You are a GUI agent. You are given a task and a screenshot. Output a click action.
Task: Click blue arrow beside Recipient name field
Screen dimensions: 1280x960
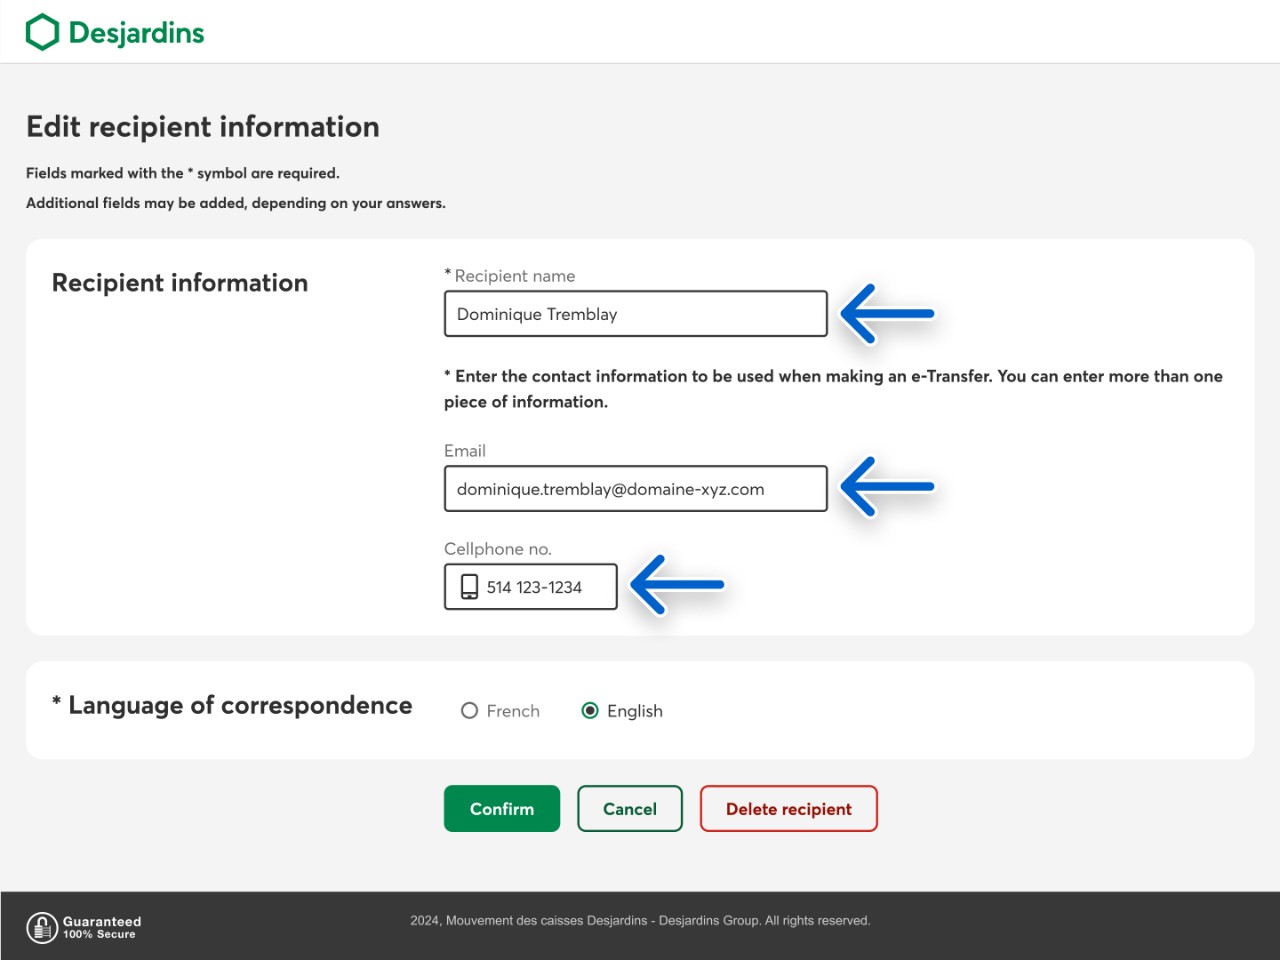886,314
